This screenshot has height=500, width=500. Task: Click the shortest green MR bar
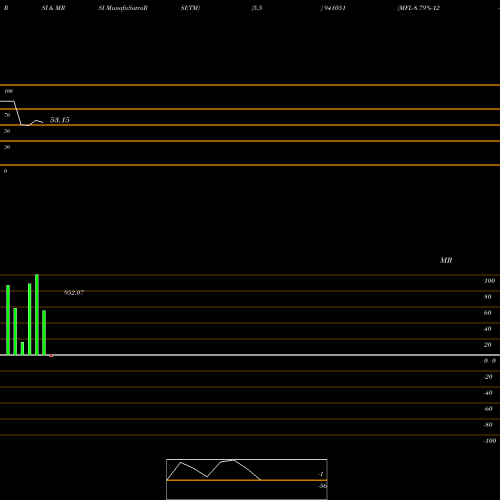pos(22,348)
